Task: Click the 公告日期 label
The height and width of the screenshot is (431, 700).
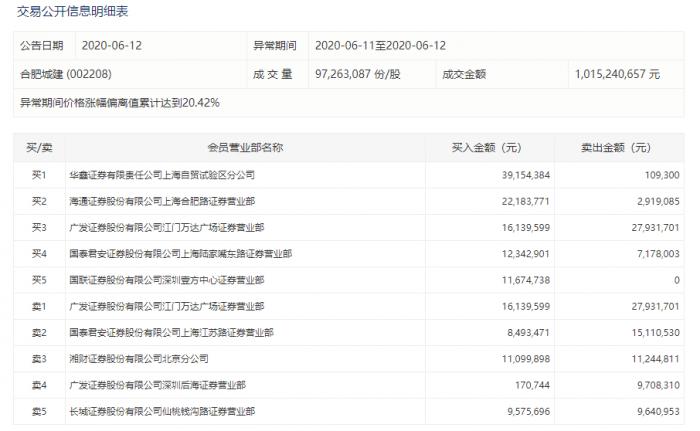Action: click(42, 46)
